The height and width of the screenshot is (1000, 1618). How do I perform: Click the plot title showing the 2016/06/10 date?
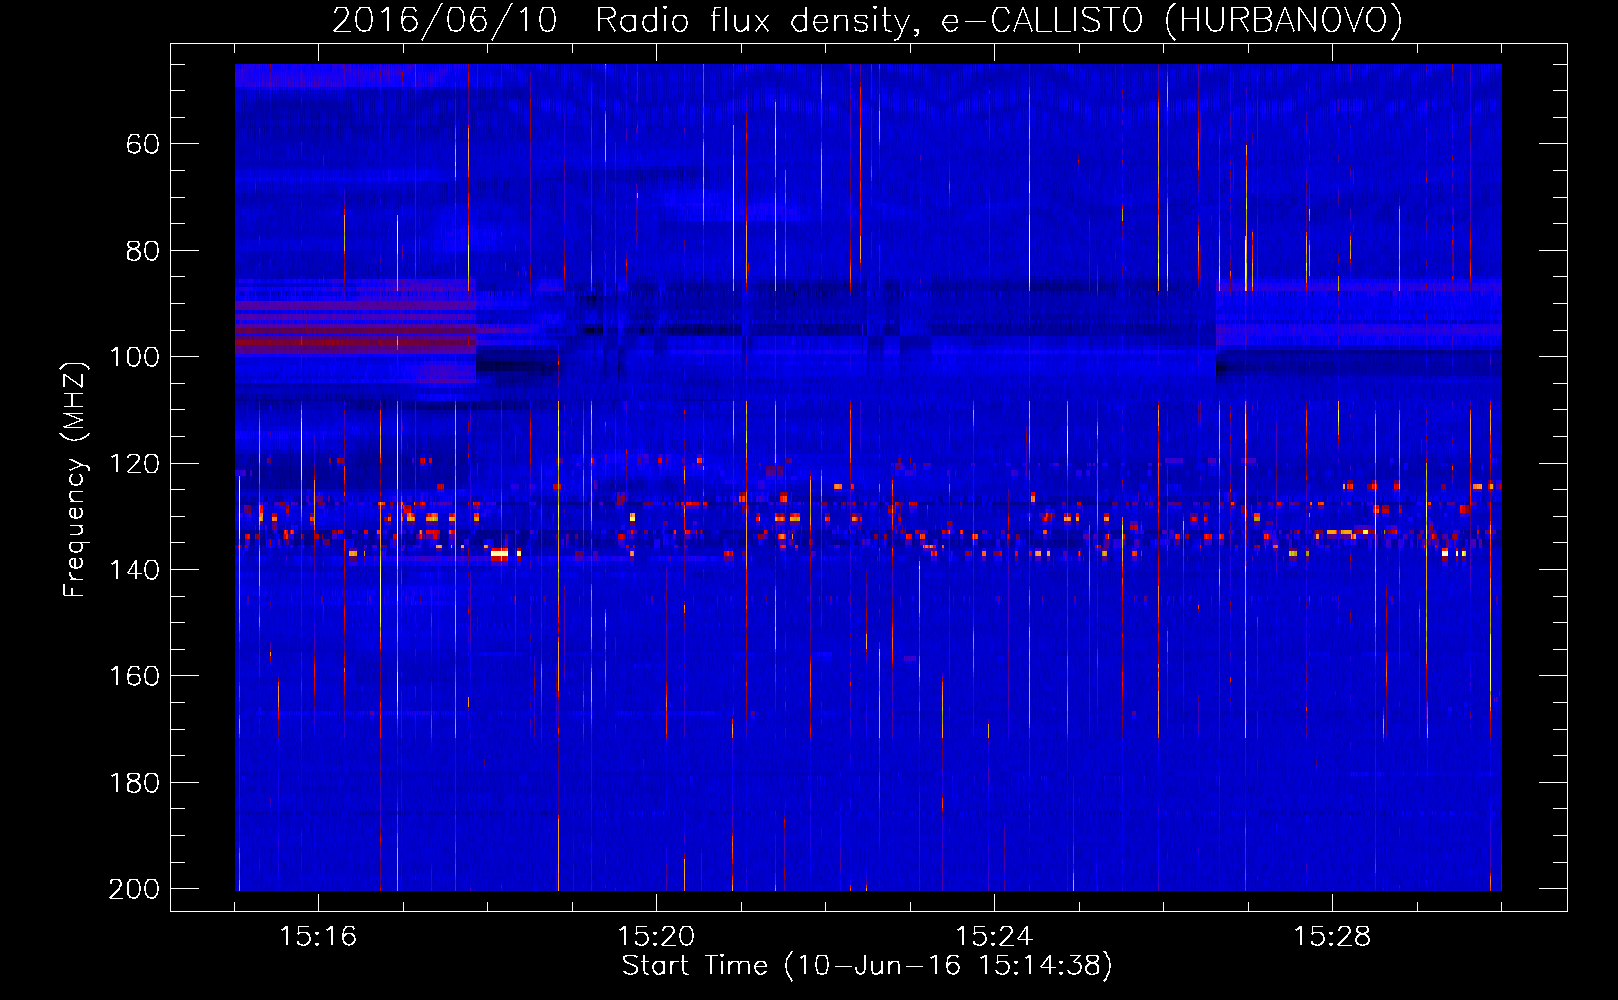coord(867,20)
